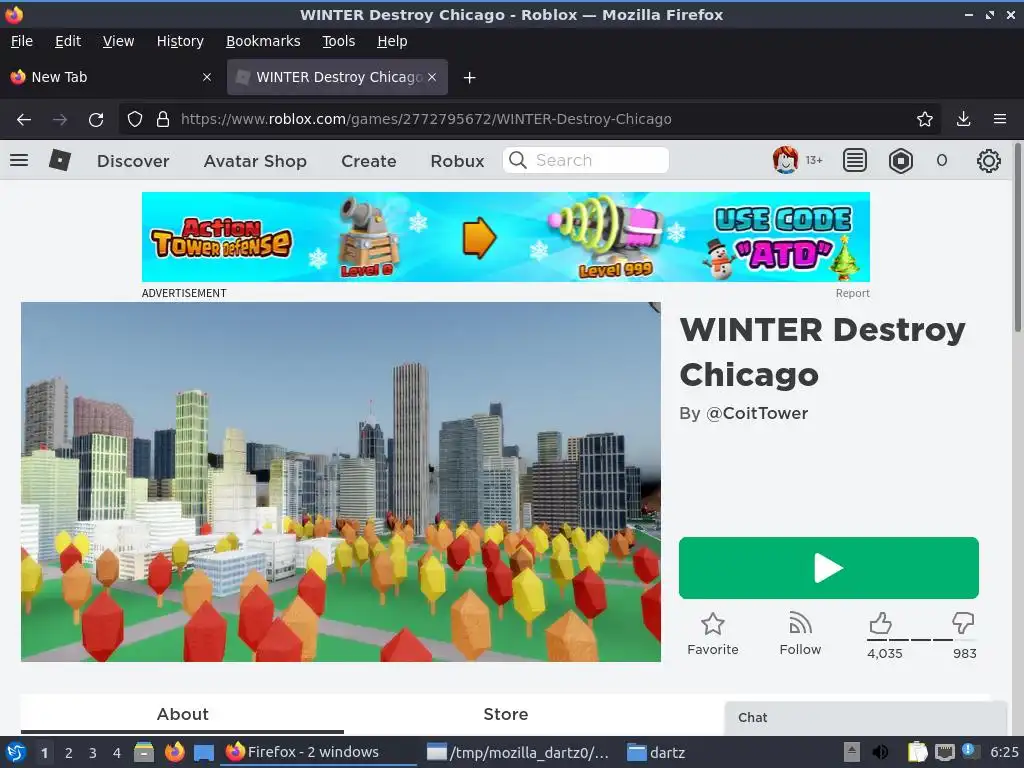Like the game with thumbs up
Image resolution: width=1024 pixels, height=768 pixels.
click(x=880, y=623)
